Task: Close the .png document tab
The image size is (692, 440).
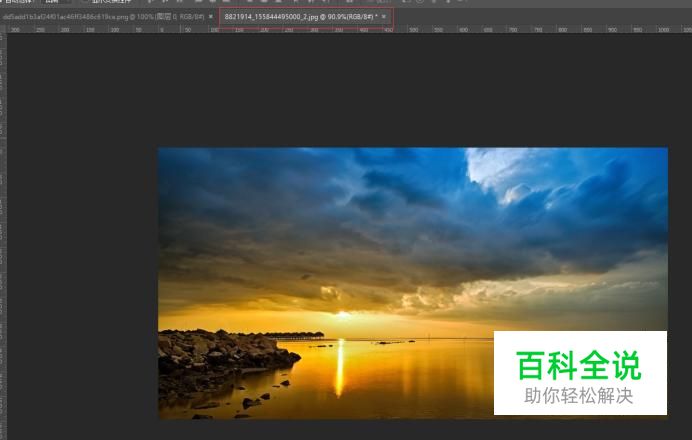Action: (211, 17)
